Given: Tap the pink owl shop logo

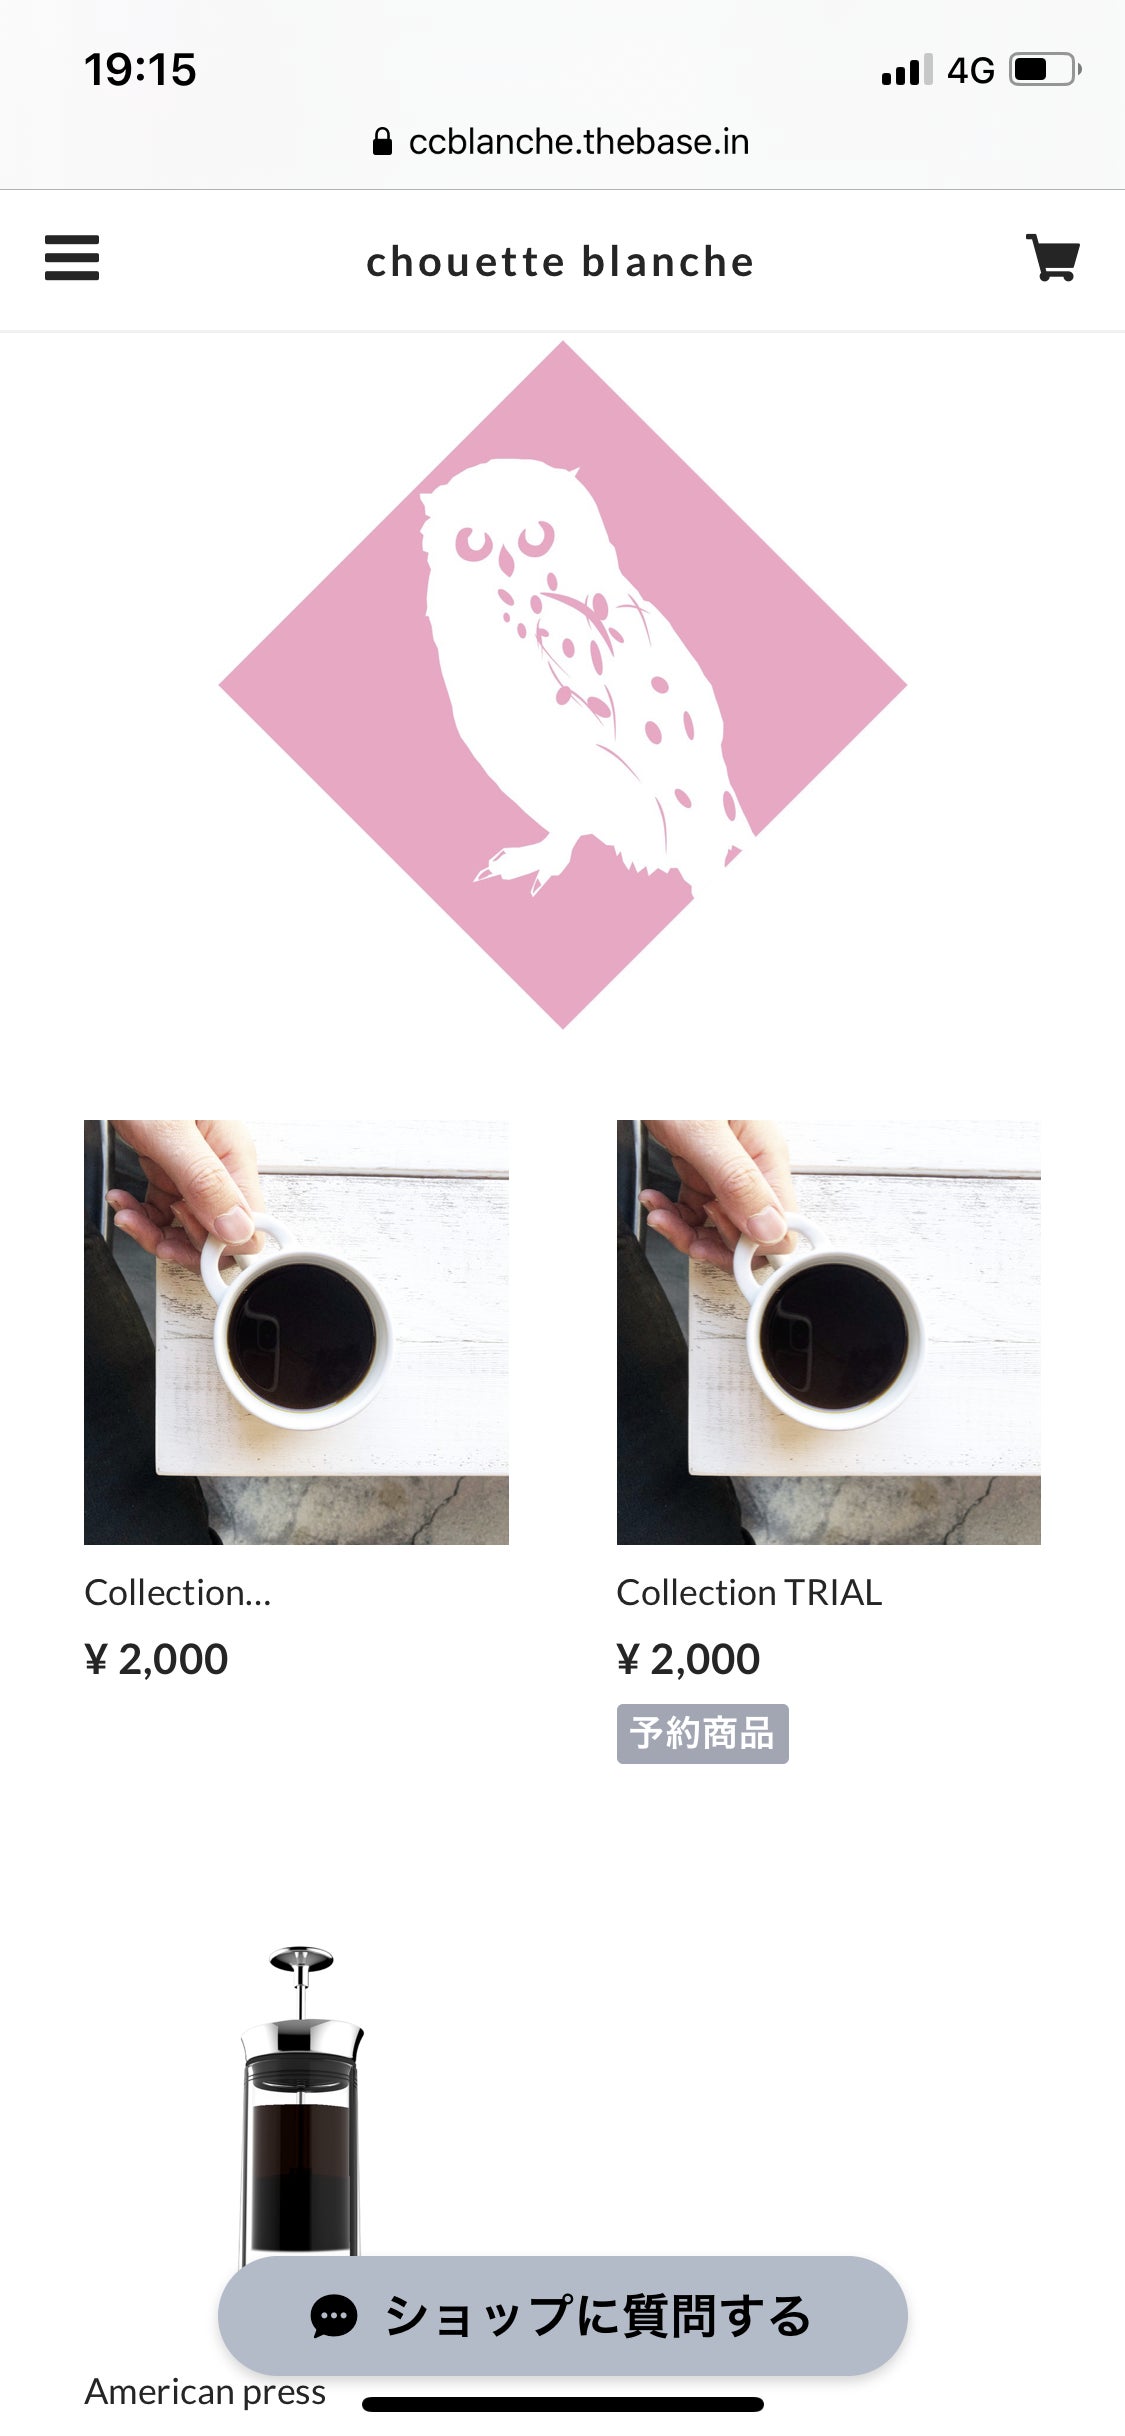Looking at the screenshot, I should [563, 685].
